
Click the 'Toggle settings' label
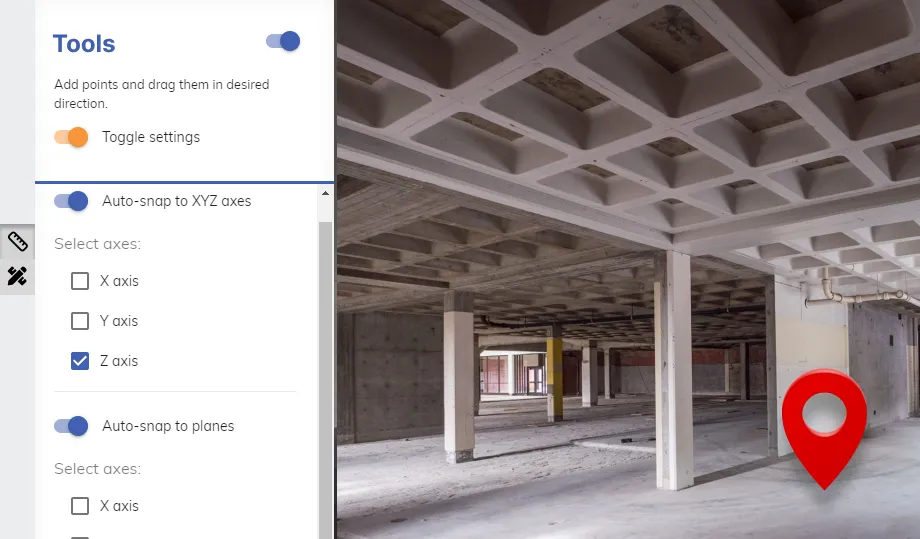151,137
